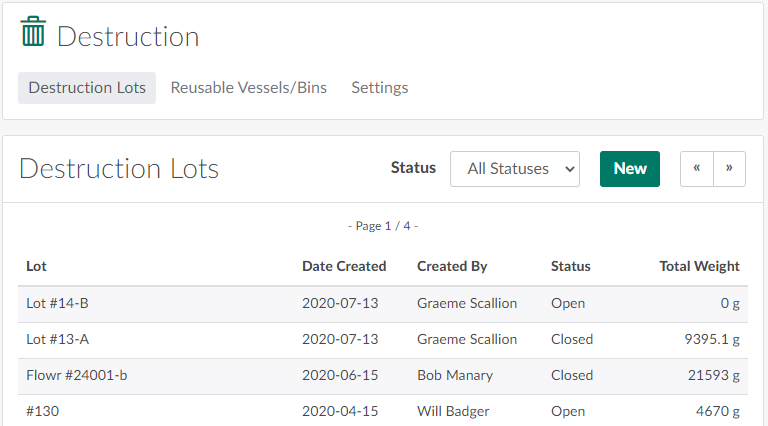Click the Page 1 / 4 indicator
Viewport: 768px width, 426px height.
click(x=383, y=226)
